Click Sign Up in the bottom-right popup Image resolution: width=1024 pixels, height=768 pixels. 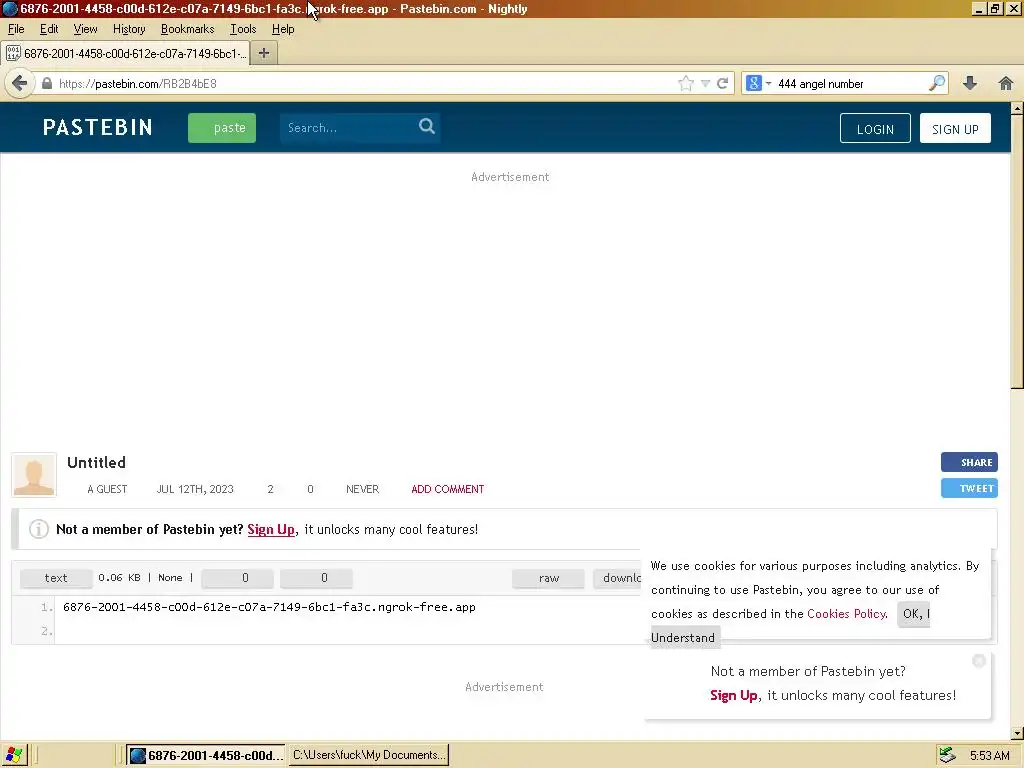pos(733,696)
